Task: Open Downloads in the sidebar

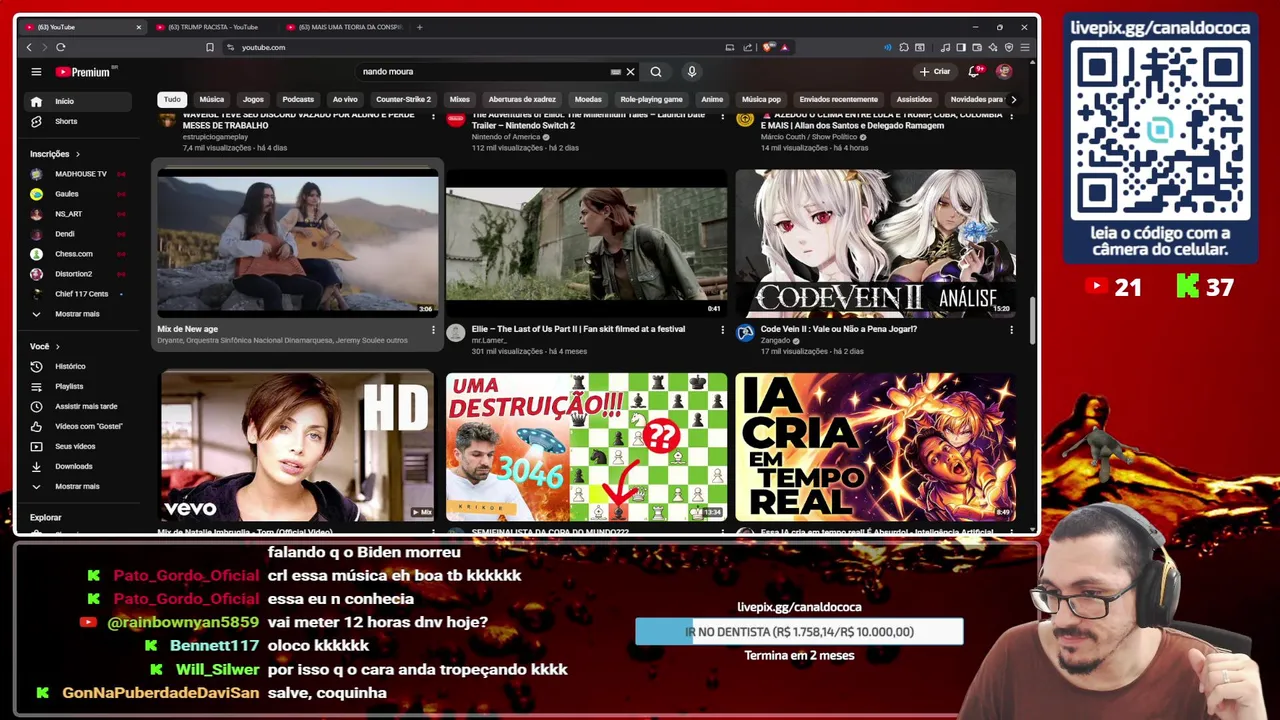Action: (x=78, y=466)
